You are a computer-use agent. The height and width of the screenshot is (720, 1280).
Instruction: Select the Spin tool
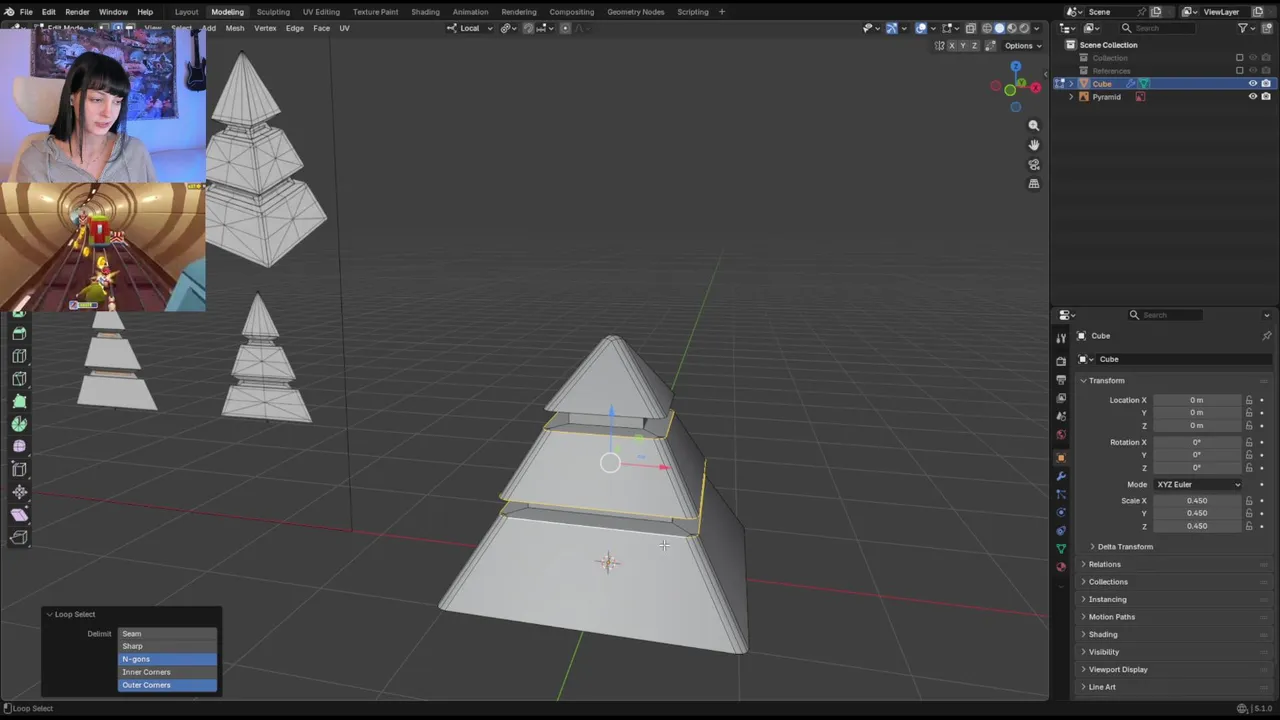pos(19,423)
